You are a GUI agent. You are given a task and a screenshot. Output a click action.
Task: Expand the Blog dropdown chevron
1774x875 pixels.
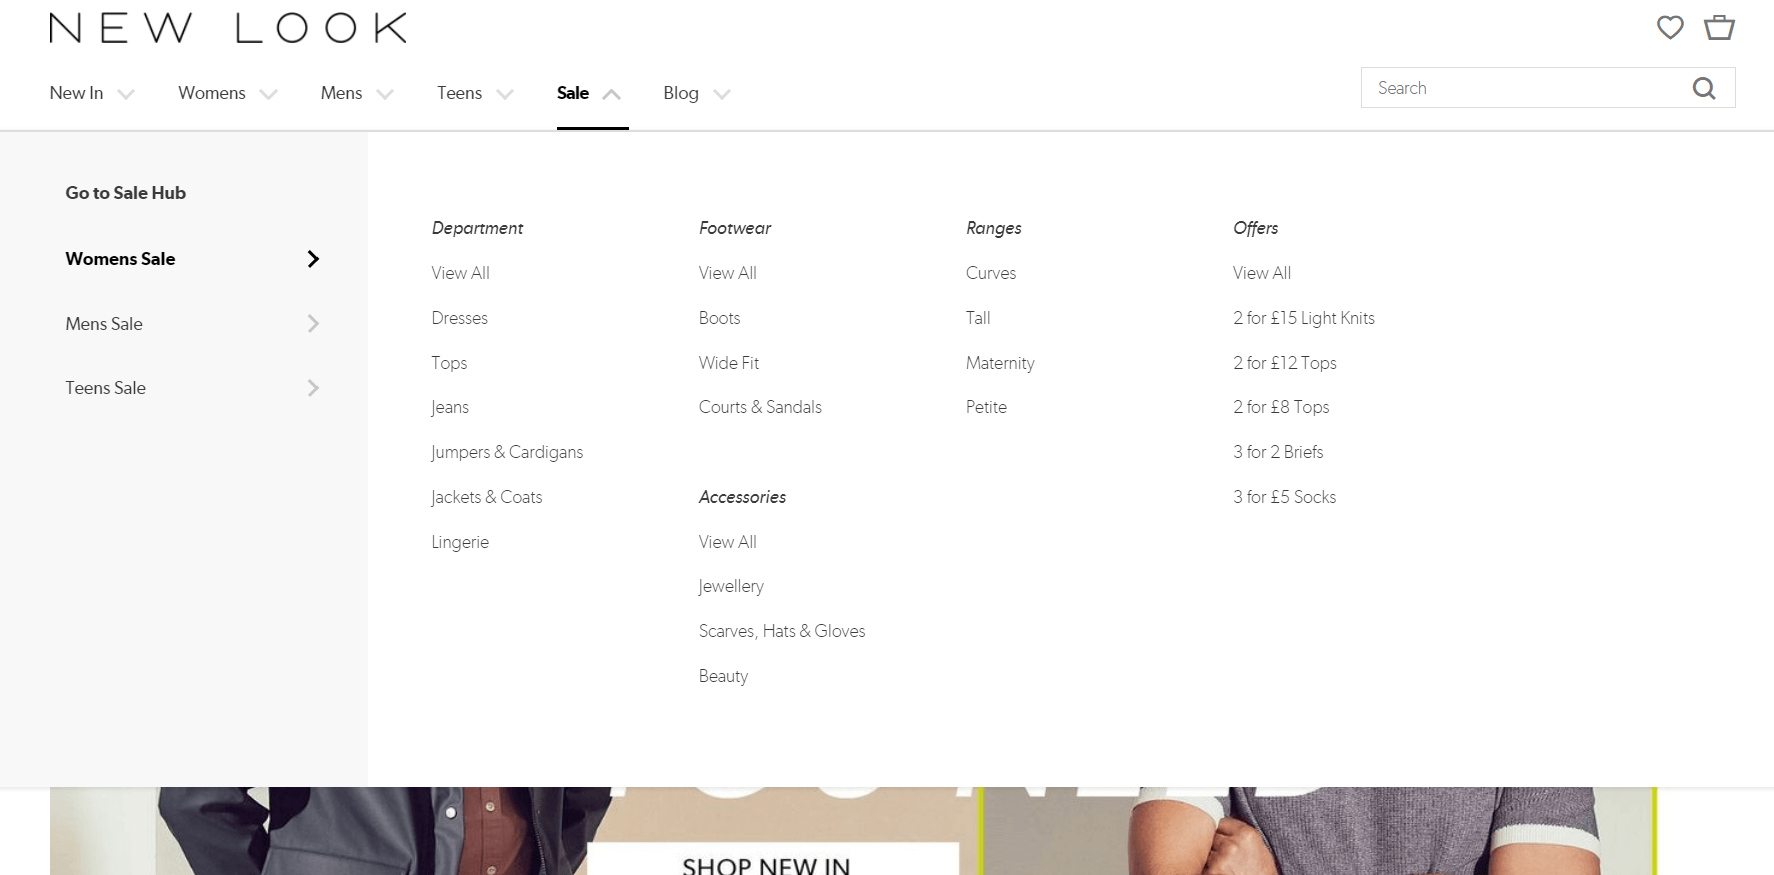(722, 94)
